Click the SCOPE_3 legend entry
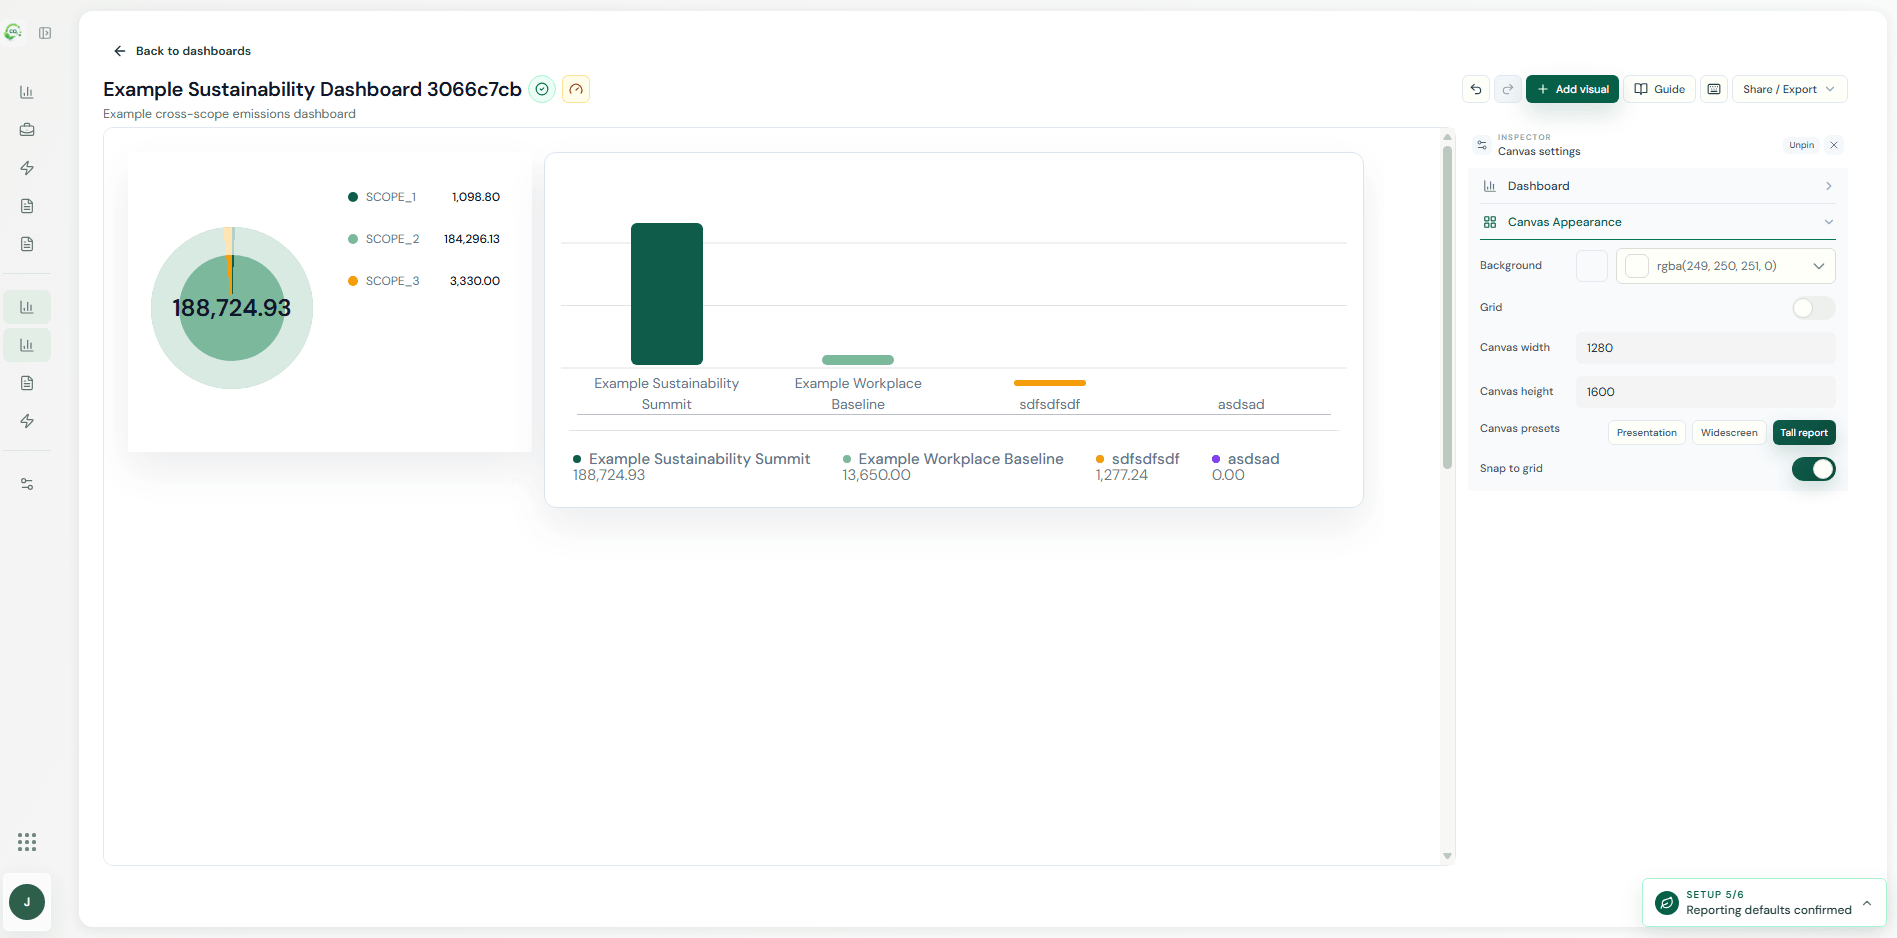The width and height of the screenshot is (1897, 938). 424,281
